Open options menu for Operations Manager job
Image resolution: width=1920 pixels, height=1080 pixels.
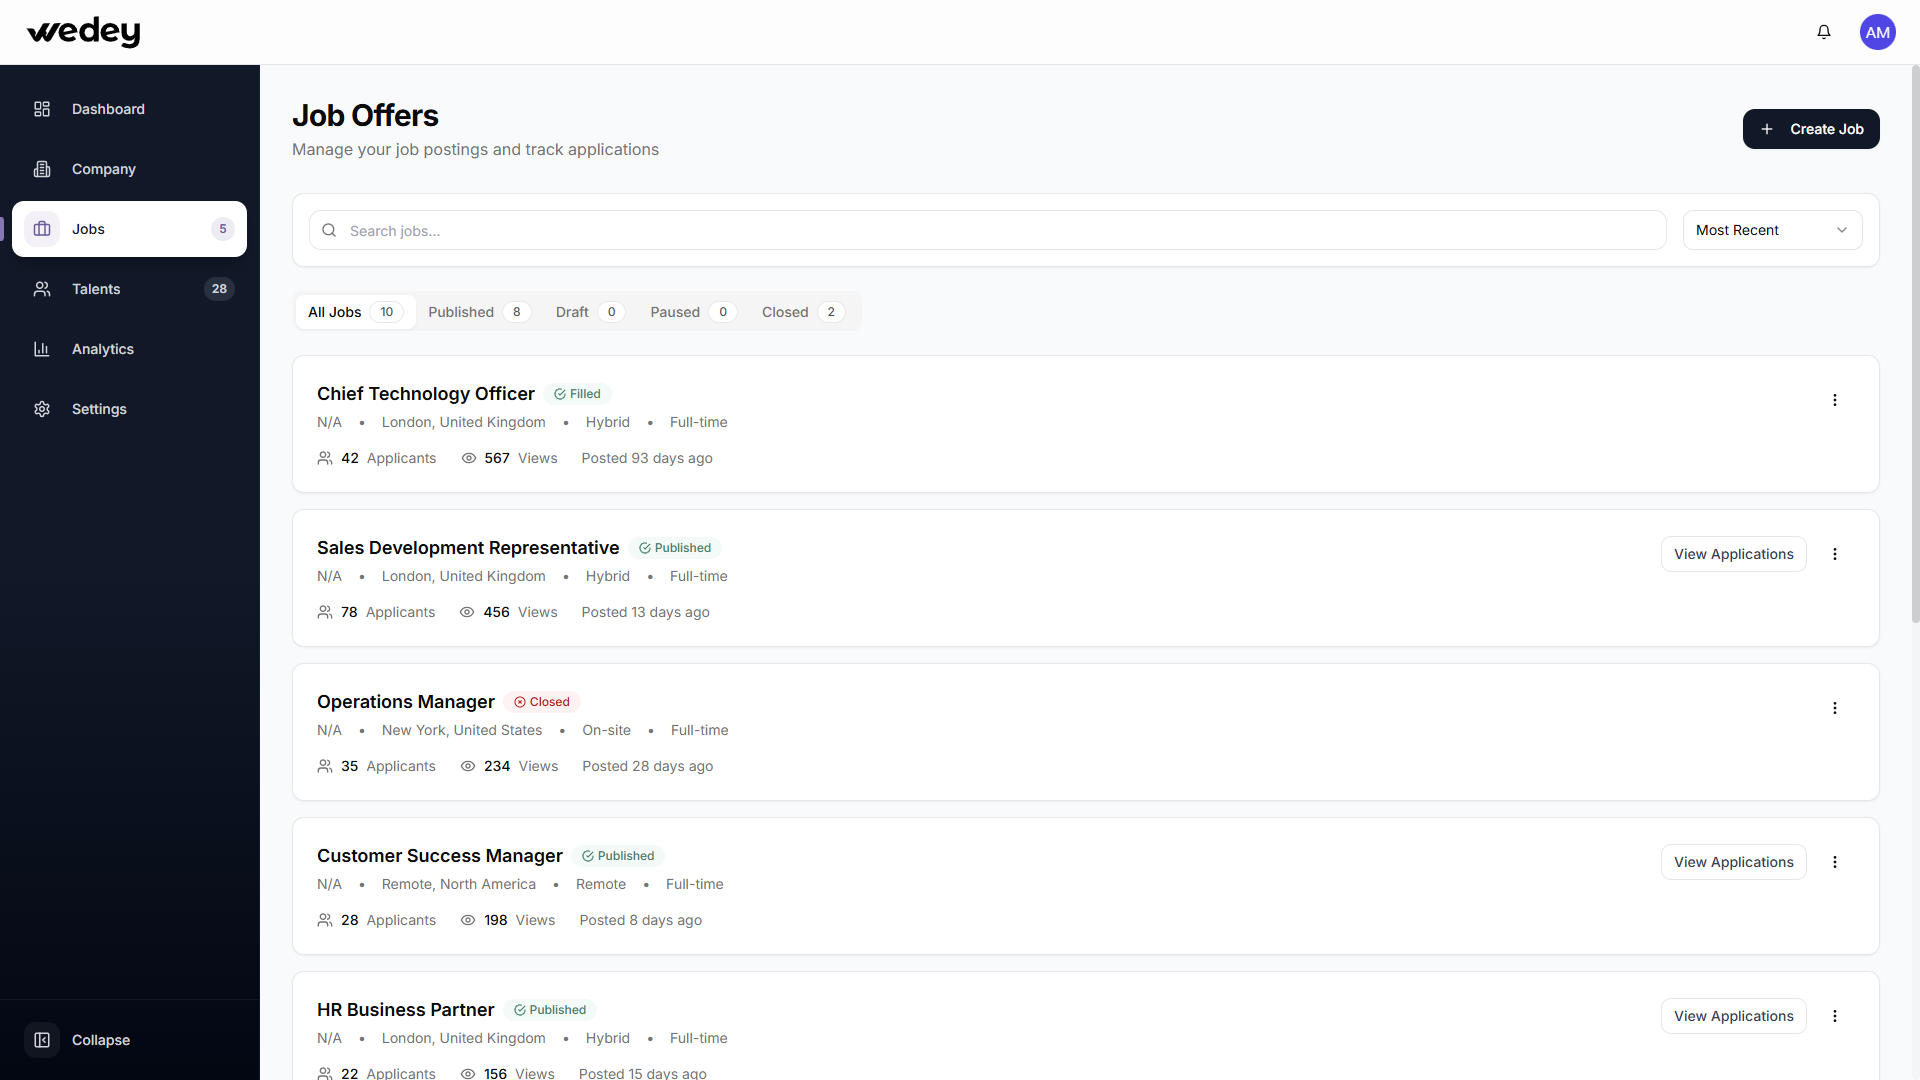pyautogui.click(x=1834, y=708)
